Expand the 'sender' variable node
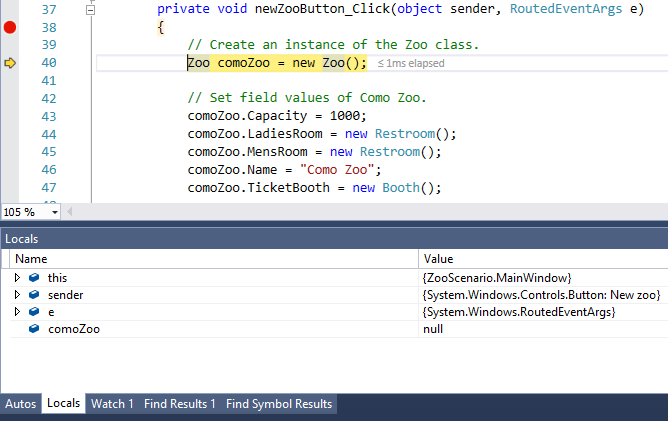The width and height of the screenshot is (668, 421). [x=16, y=295]
